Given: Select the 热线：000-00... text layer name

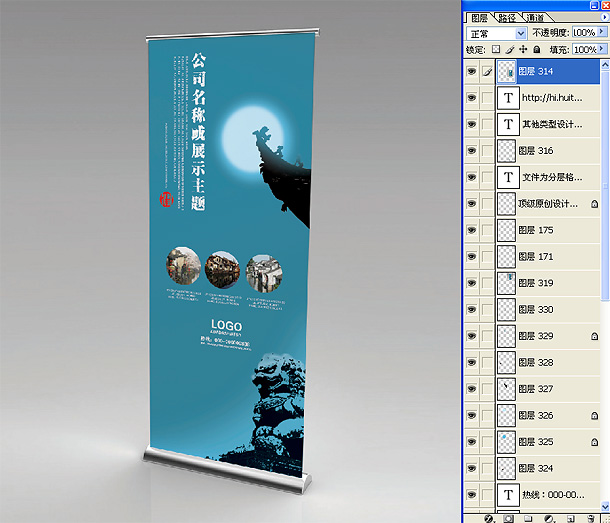Looking at the screenshot, I should (553, 495).
